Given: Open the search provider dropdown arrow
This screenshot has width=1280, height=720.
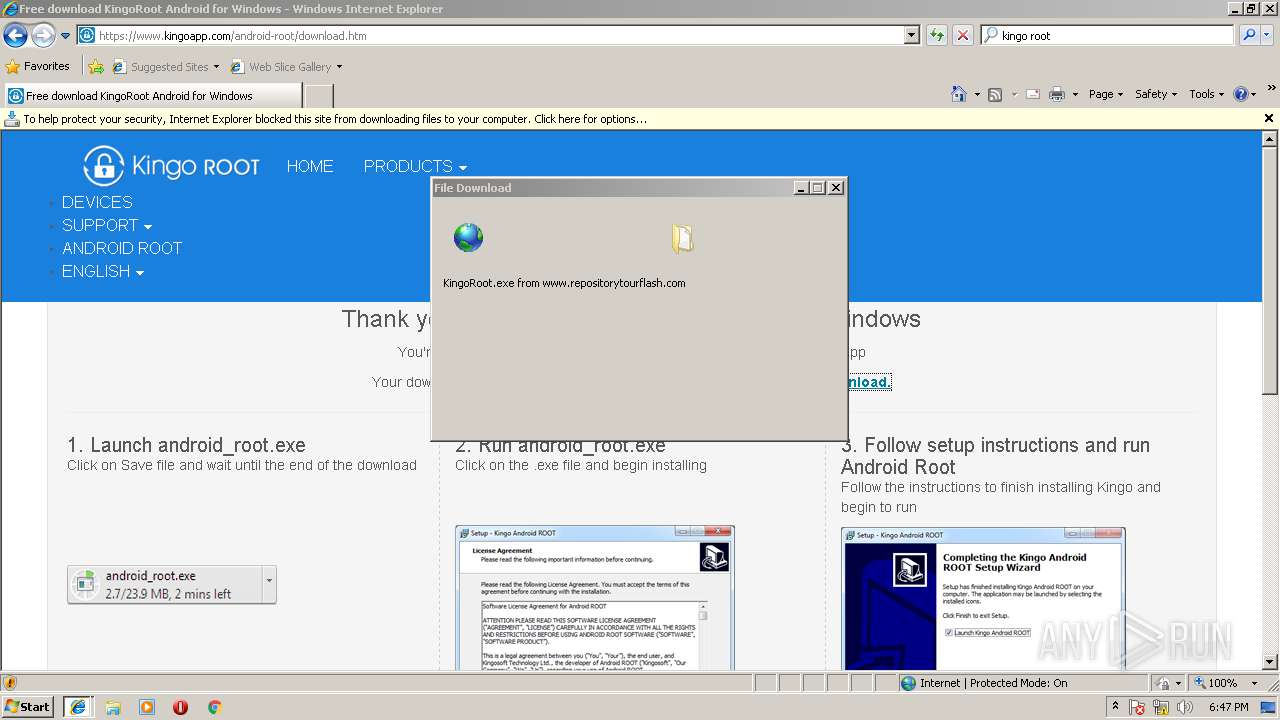Looking at the screenshot, I should pyautogui.click(x=1267, y=36).
